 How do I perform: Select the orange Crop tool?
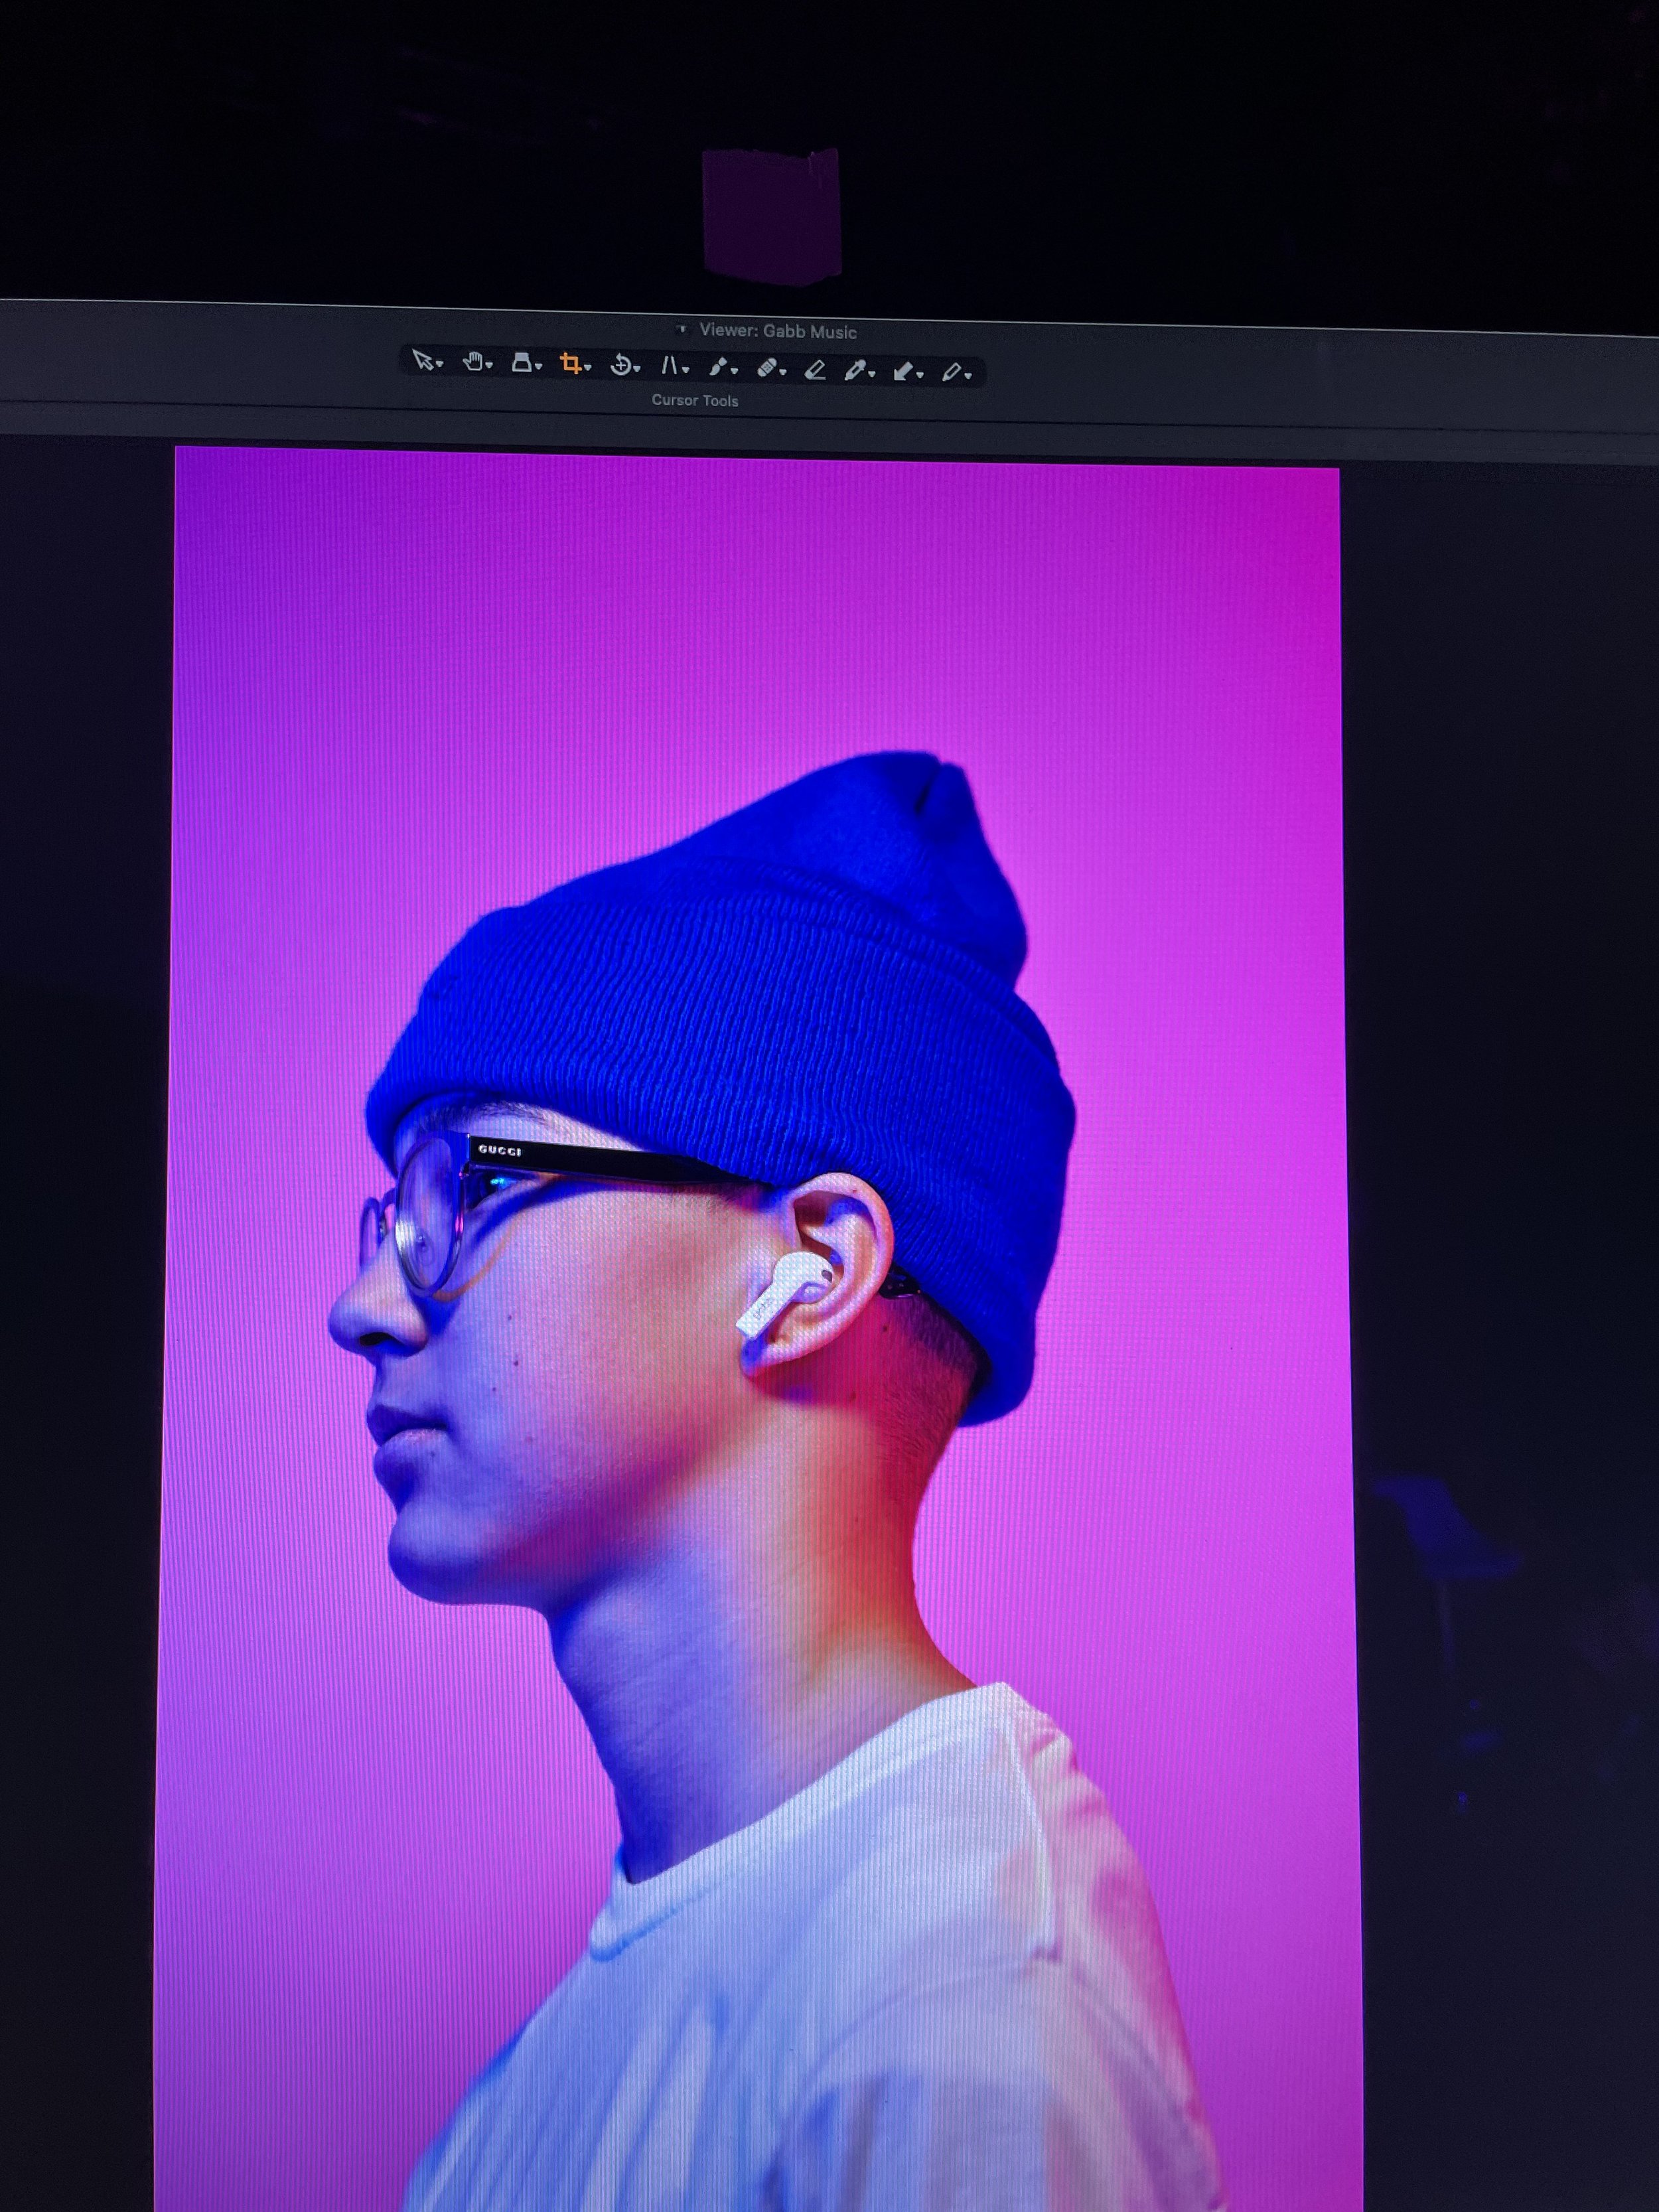(570, 363)
